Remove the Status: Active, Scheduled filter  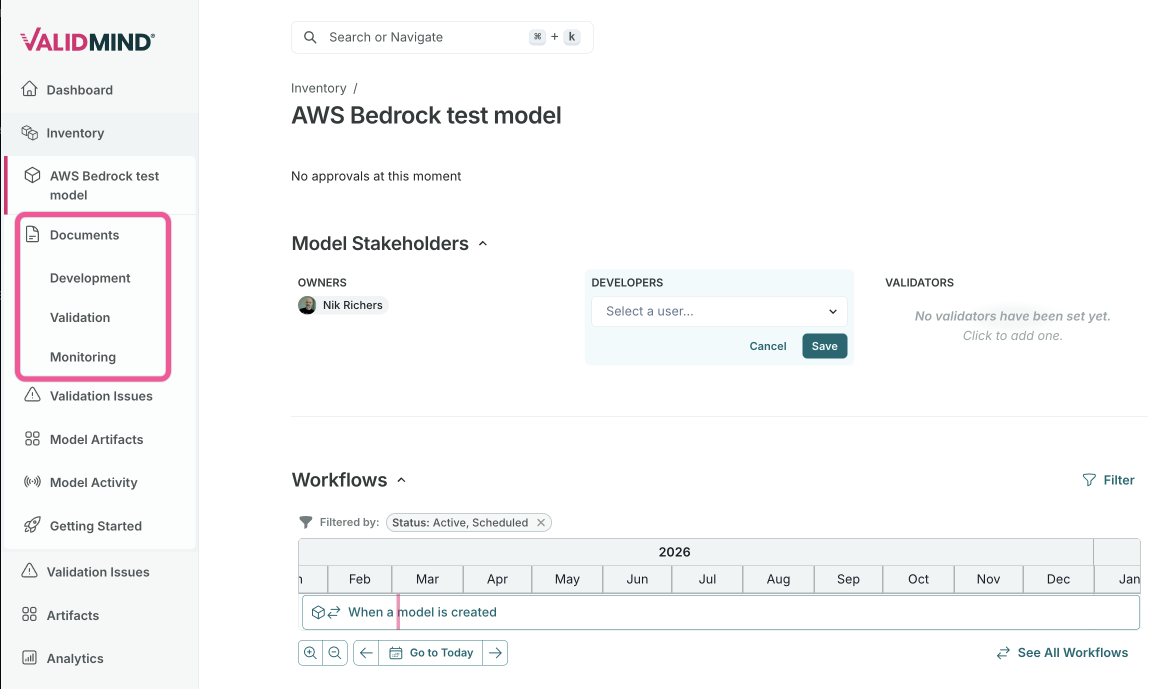541,523
